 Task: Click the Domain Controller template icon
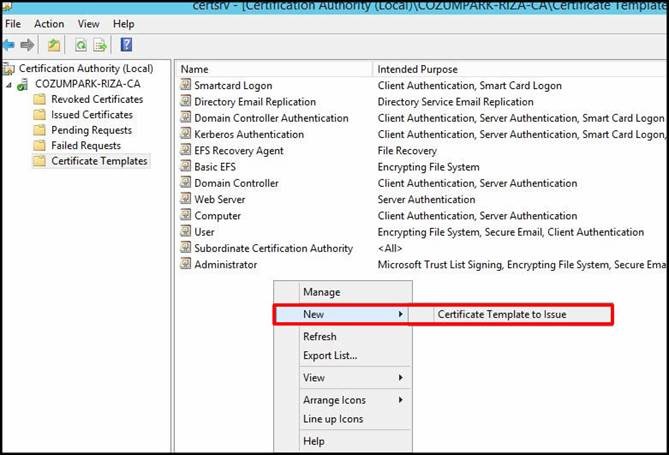186,182
